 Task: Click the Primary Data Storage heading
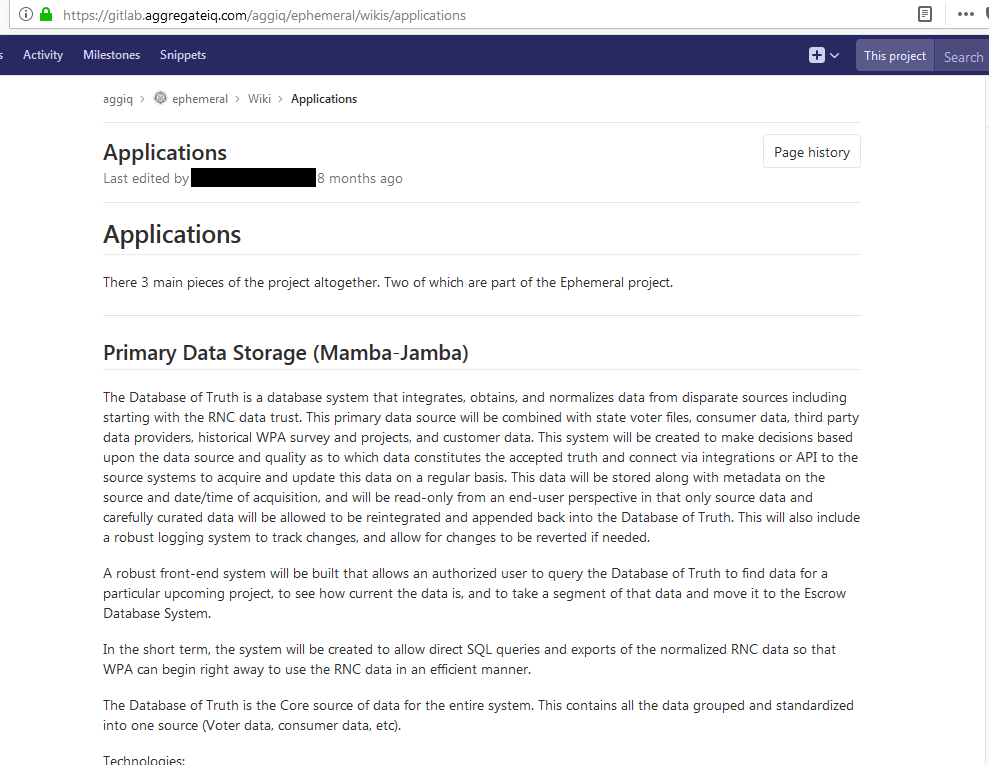(286, 353)
